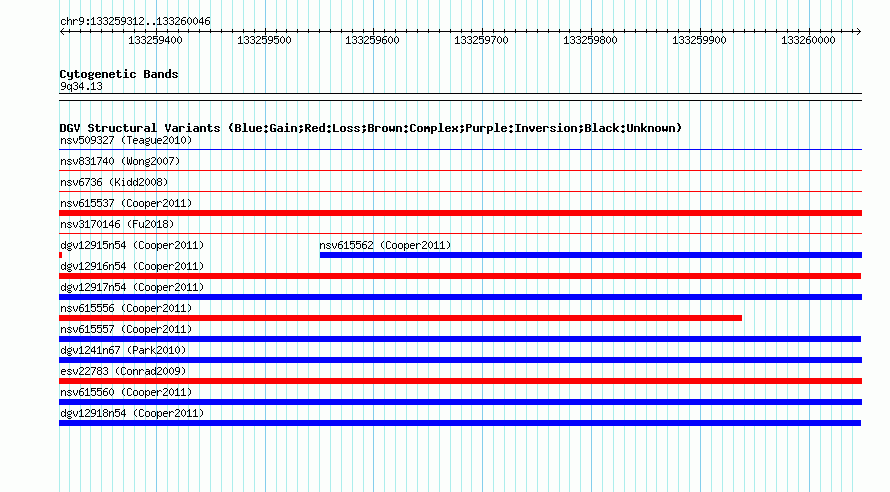Click the blue nsv615562 gain bar
The width and height of the screenshot is (890, 492).
pos(591,255)
